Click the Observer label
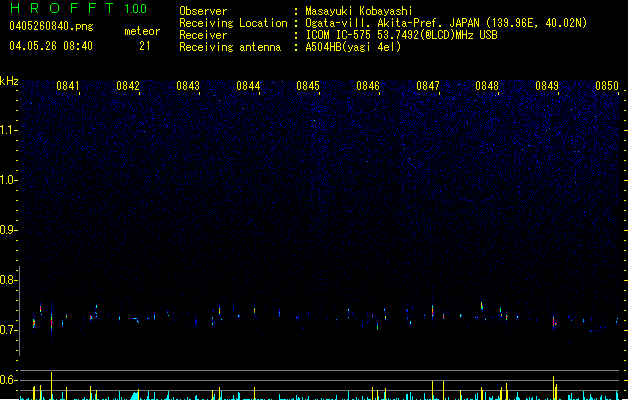The height and width of the screenshot is (400, 629). pyautogui.click(x=203, y=11)
